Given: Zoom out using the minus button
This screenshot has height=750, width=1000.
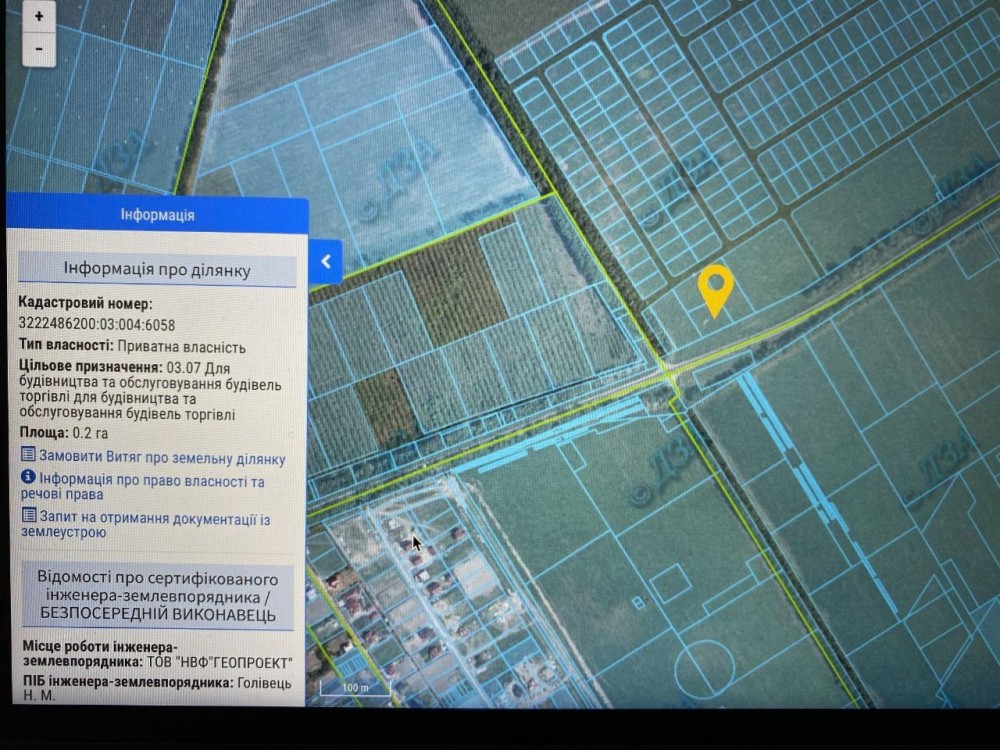Looking at the screenshot, I should tap(38, 48).
